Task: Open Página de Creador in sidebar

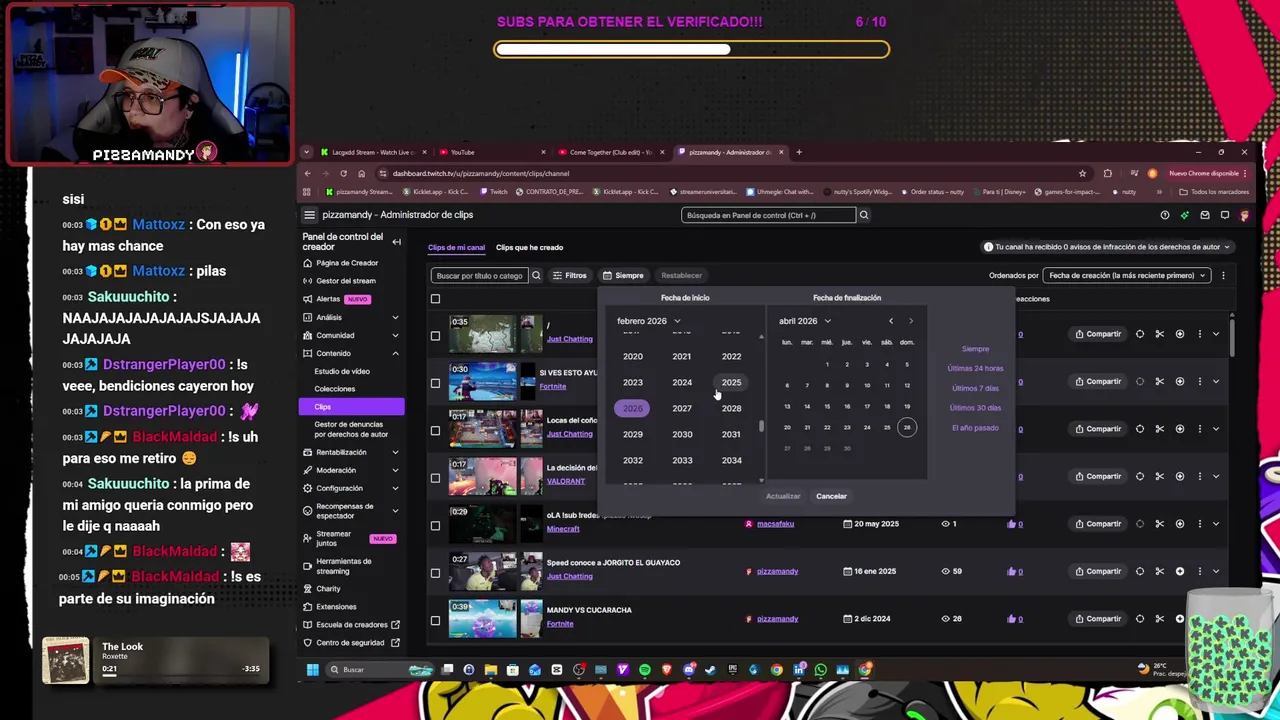Action: pos(347,263)
